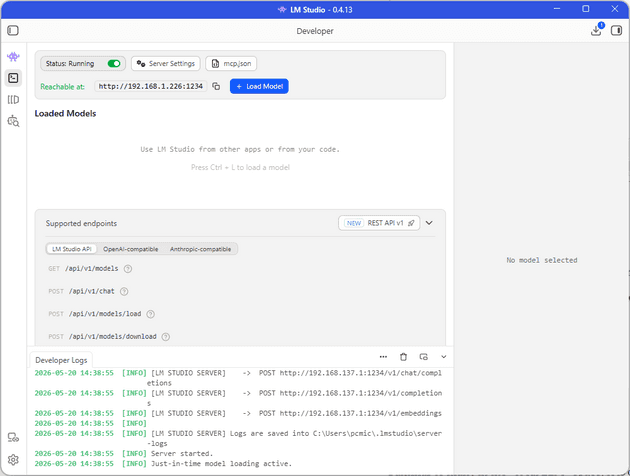
Task: Click the 'Loaded Models' heading
Action: point(65,114)
